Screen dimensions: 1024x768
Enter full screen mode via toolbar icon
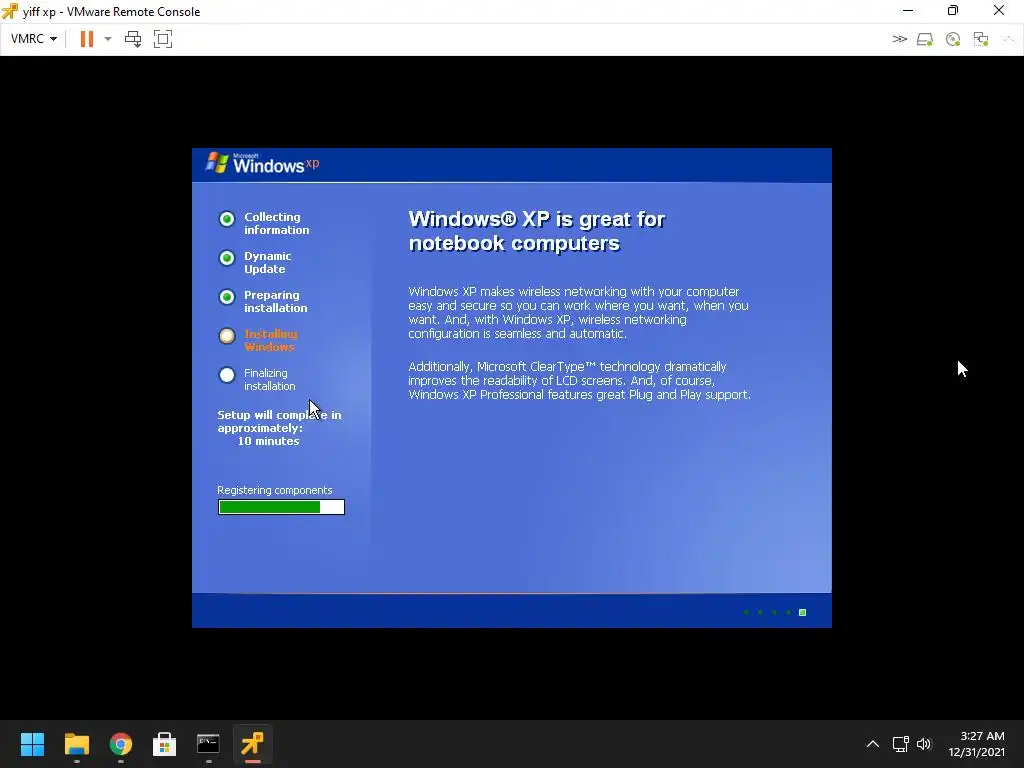tap(163, 39)
